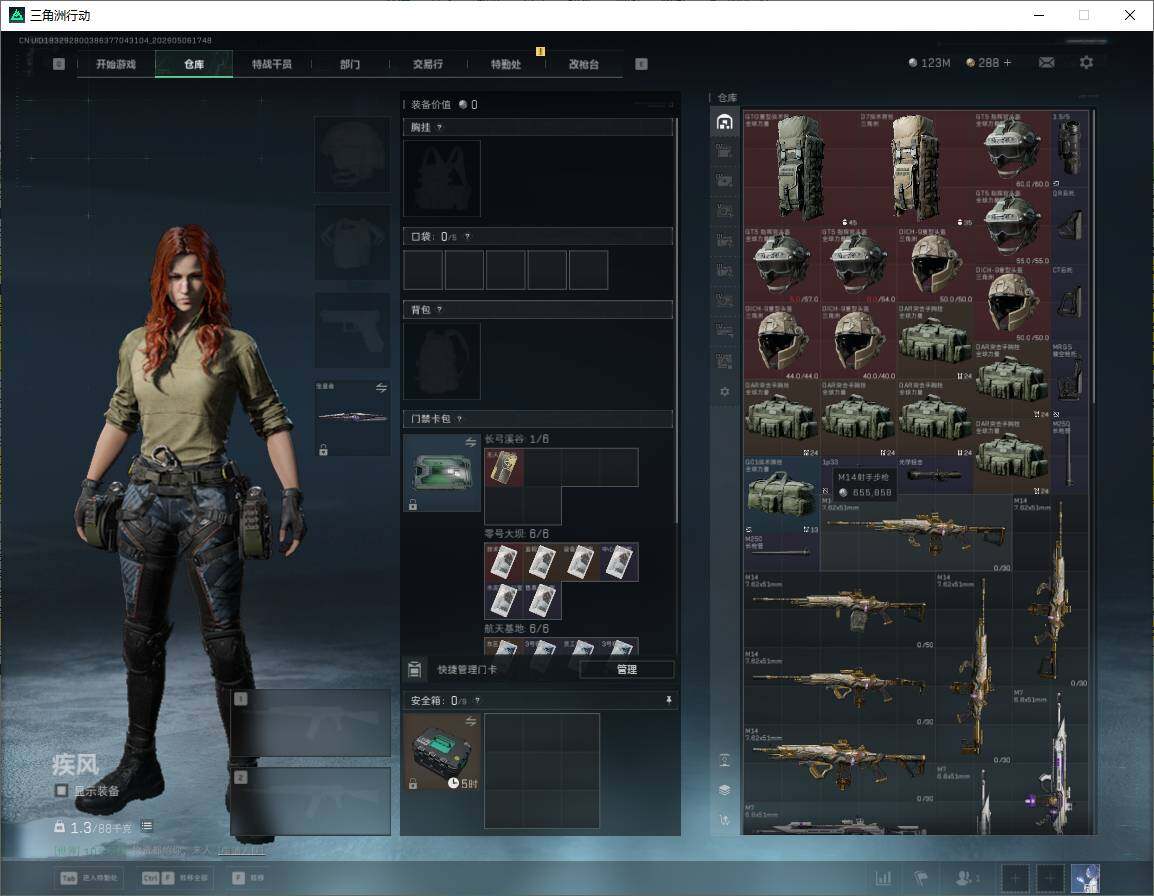Image resolution: width=1154 pixels, height=896 pixels.
Task: Open the 开始游戏 tab
Action: pyautogui.click(x=116, y=64)
